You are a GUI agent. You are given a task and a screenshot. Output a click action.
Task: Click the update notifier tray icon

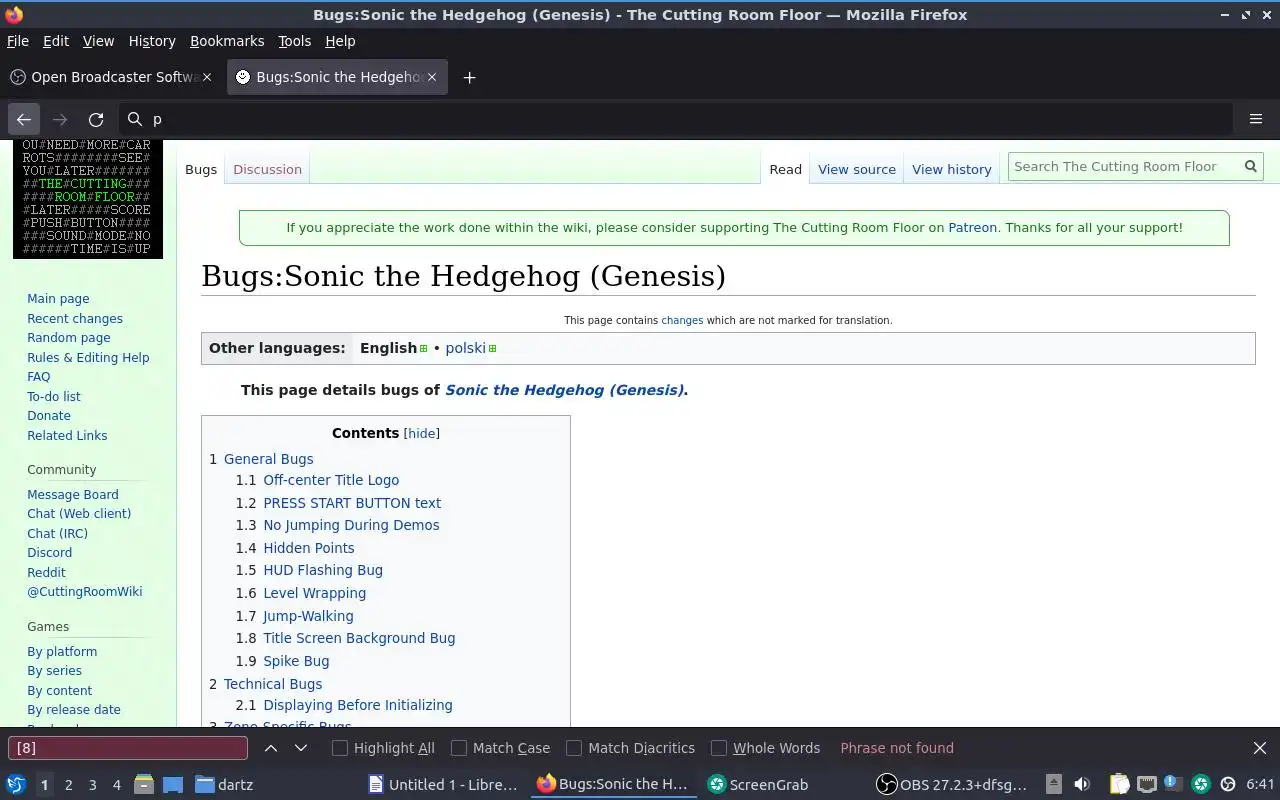[1172, 784]
